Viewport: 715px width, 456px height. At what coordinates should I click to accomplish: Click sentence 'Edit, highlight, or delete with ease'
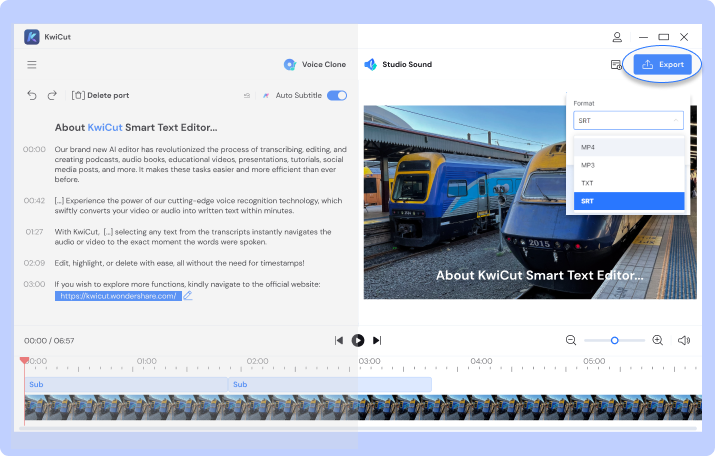point(180,263)
